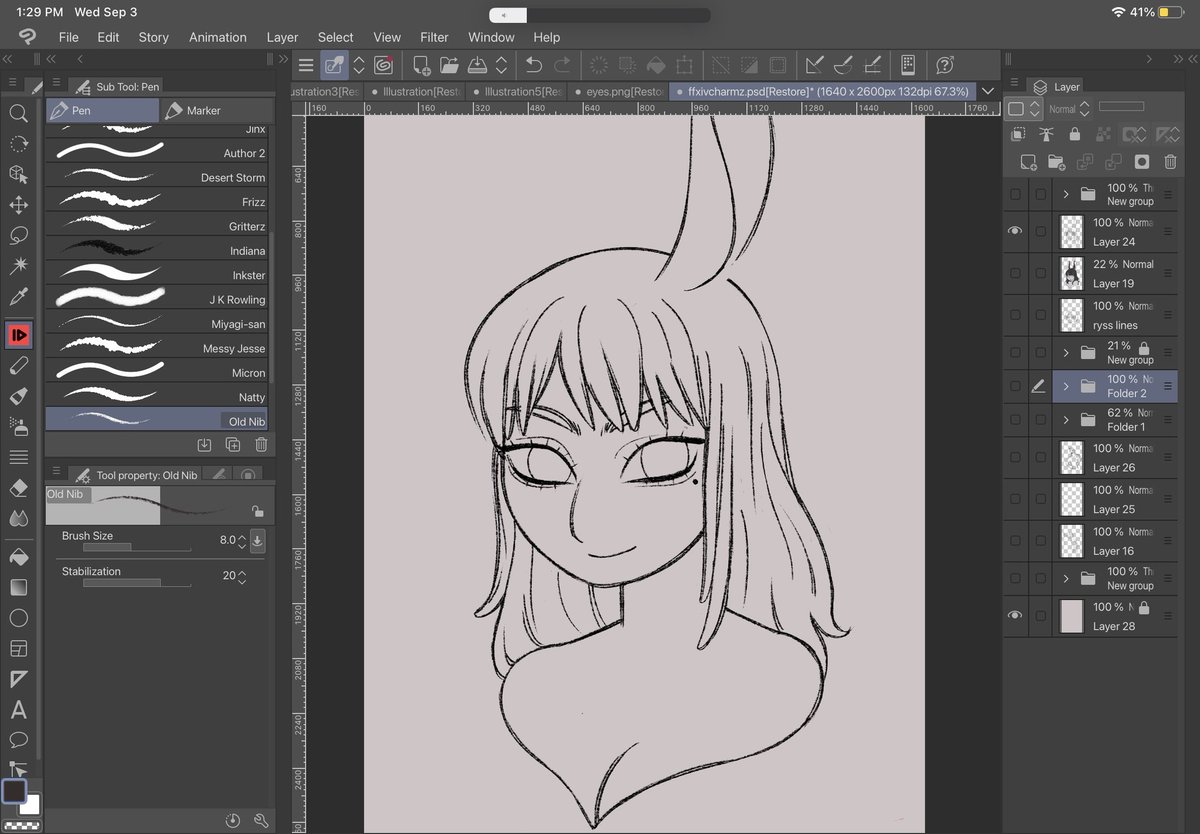Click the Brush Size slider
This screenshot has width=1200, height=834.
click(136, 548)
